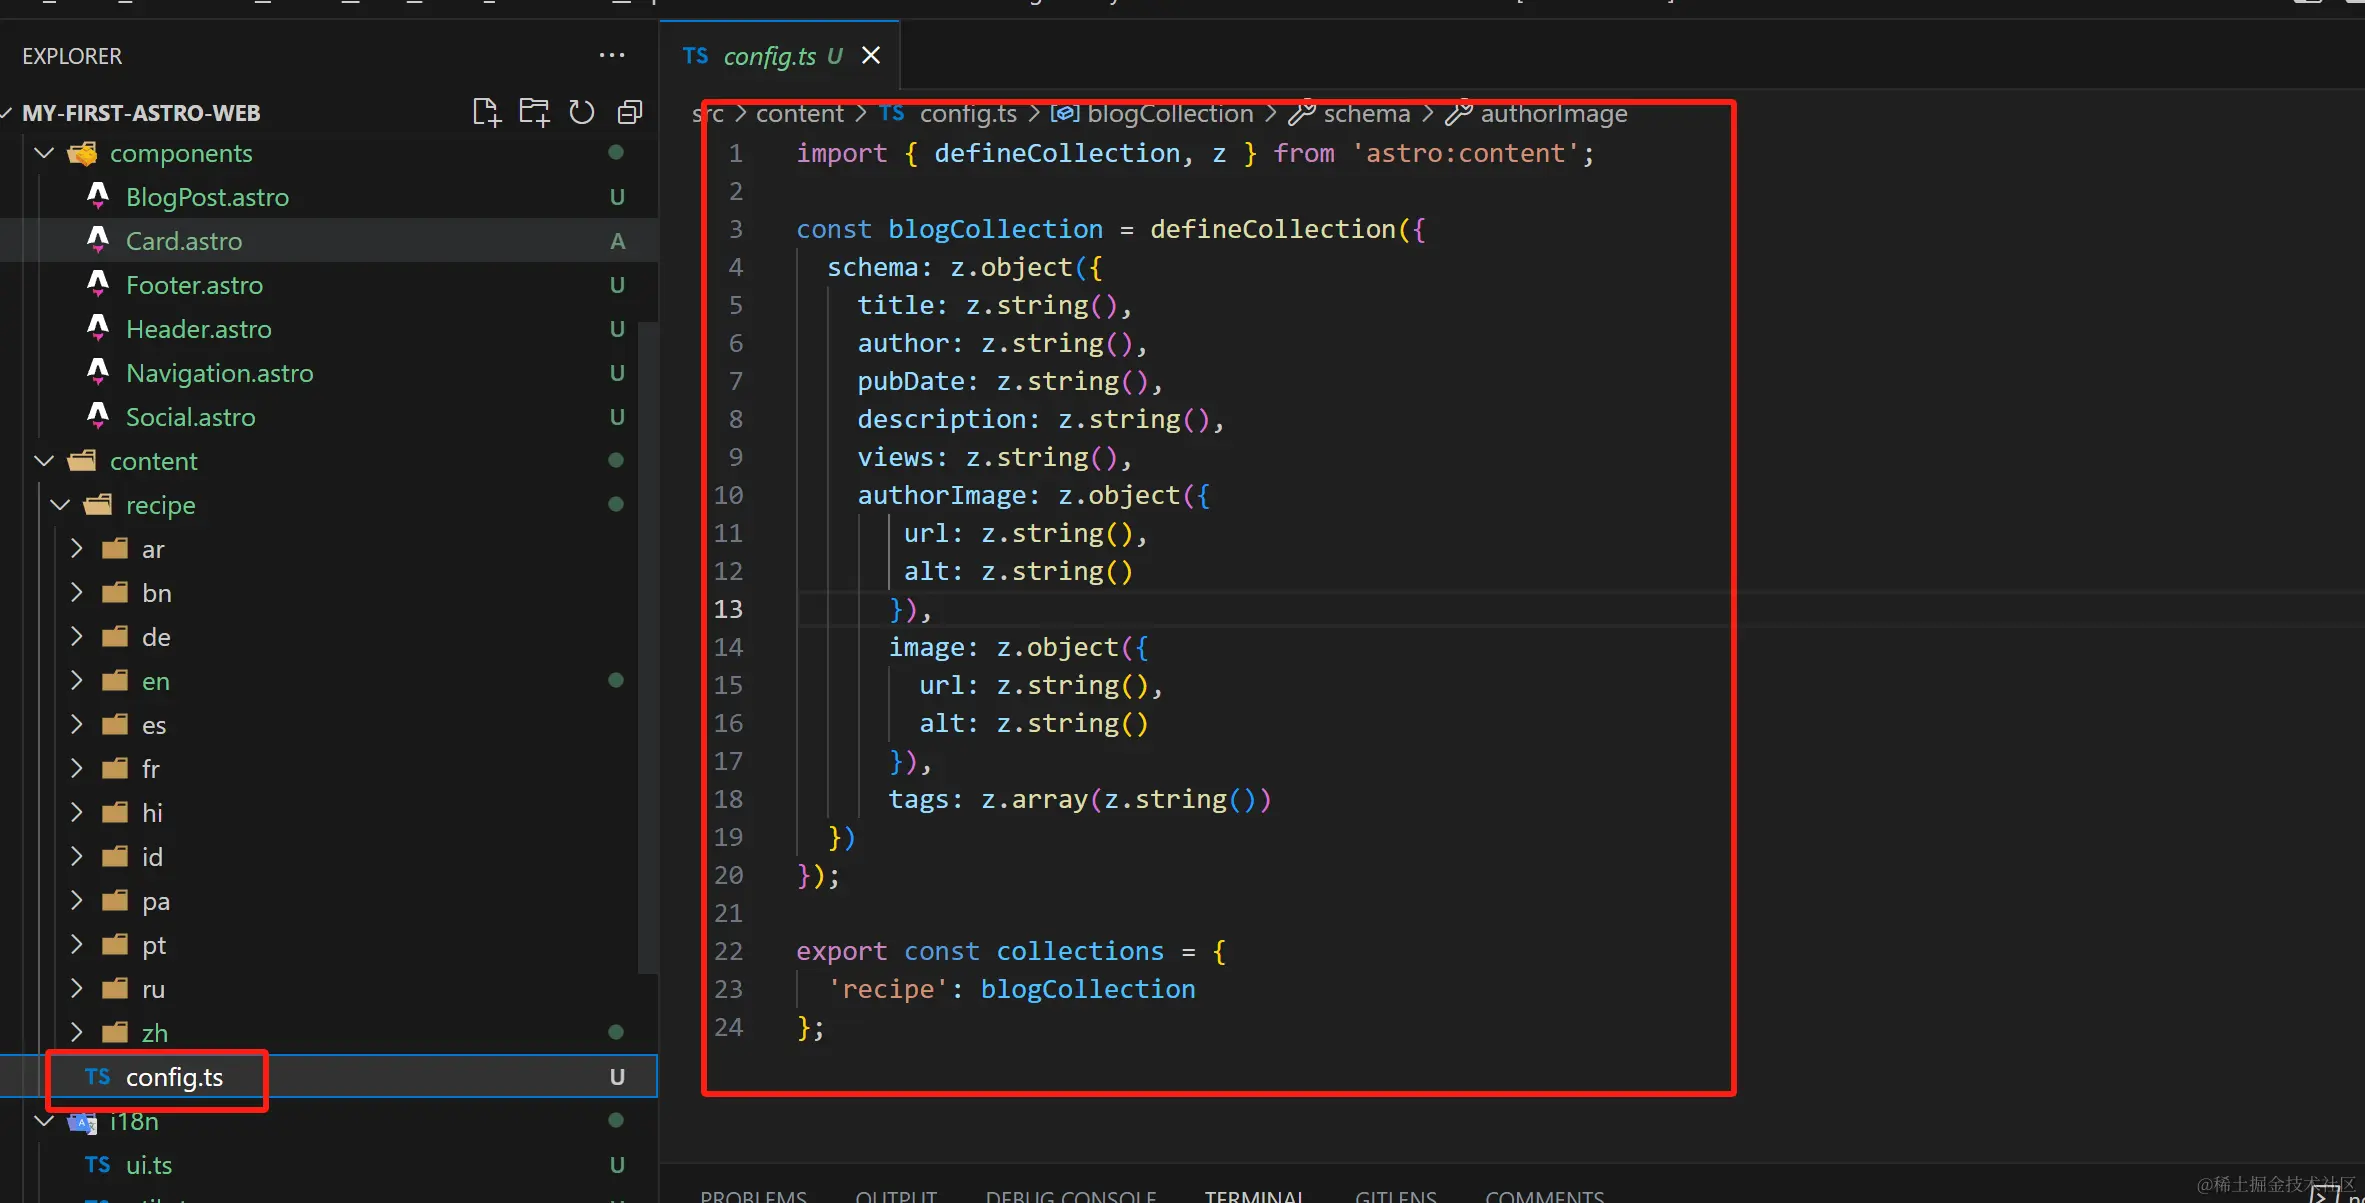Expand the en language folder
Image resolution: width=2365 pixels, height=1203 pixels.
tap(77, 681)
